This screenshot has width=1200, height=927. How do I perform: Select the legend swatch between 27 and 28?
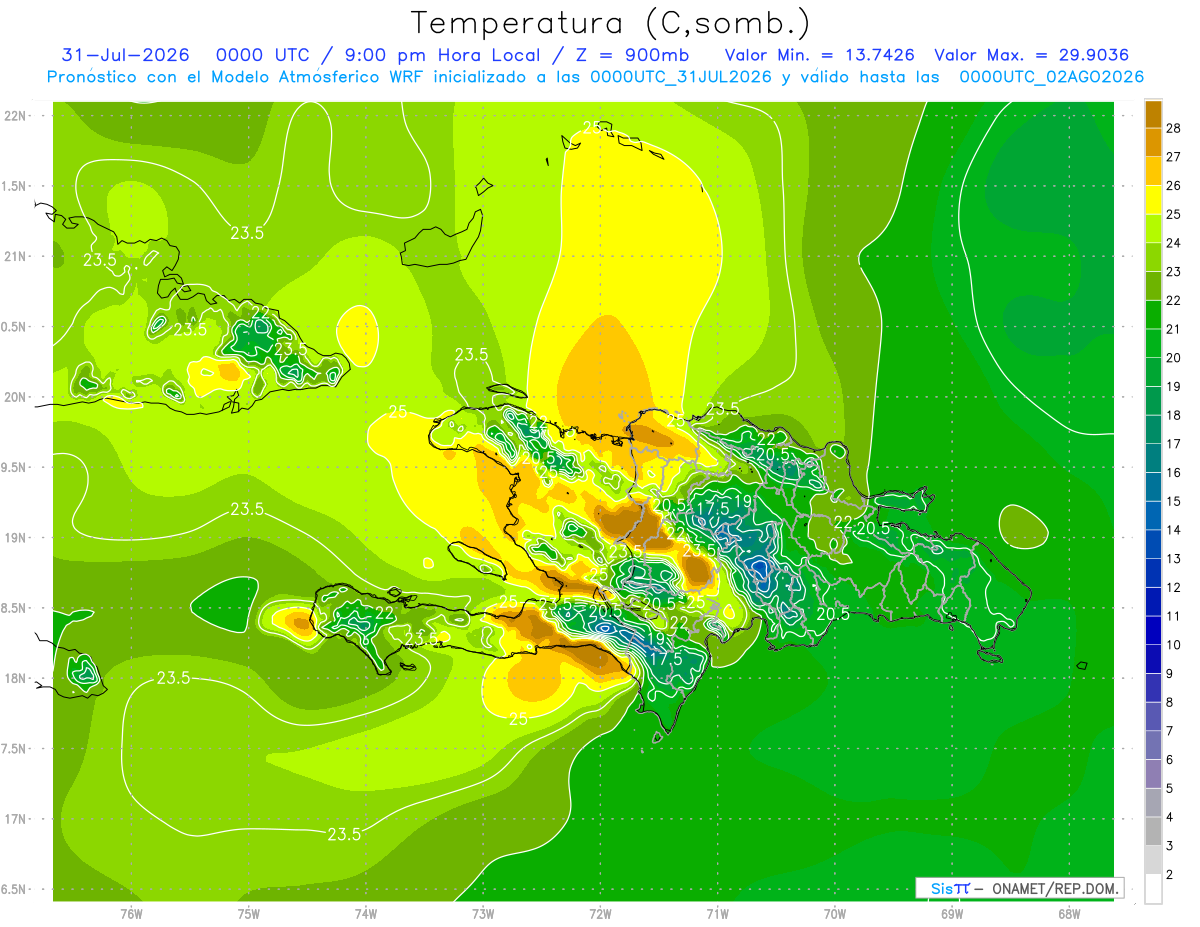1153,143
